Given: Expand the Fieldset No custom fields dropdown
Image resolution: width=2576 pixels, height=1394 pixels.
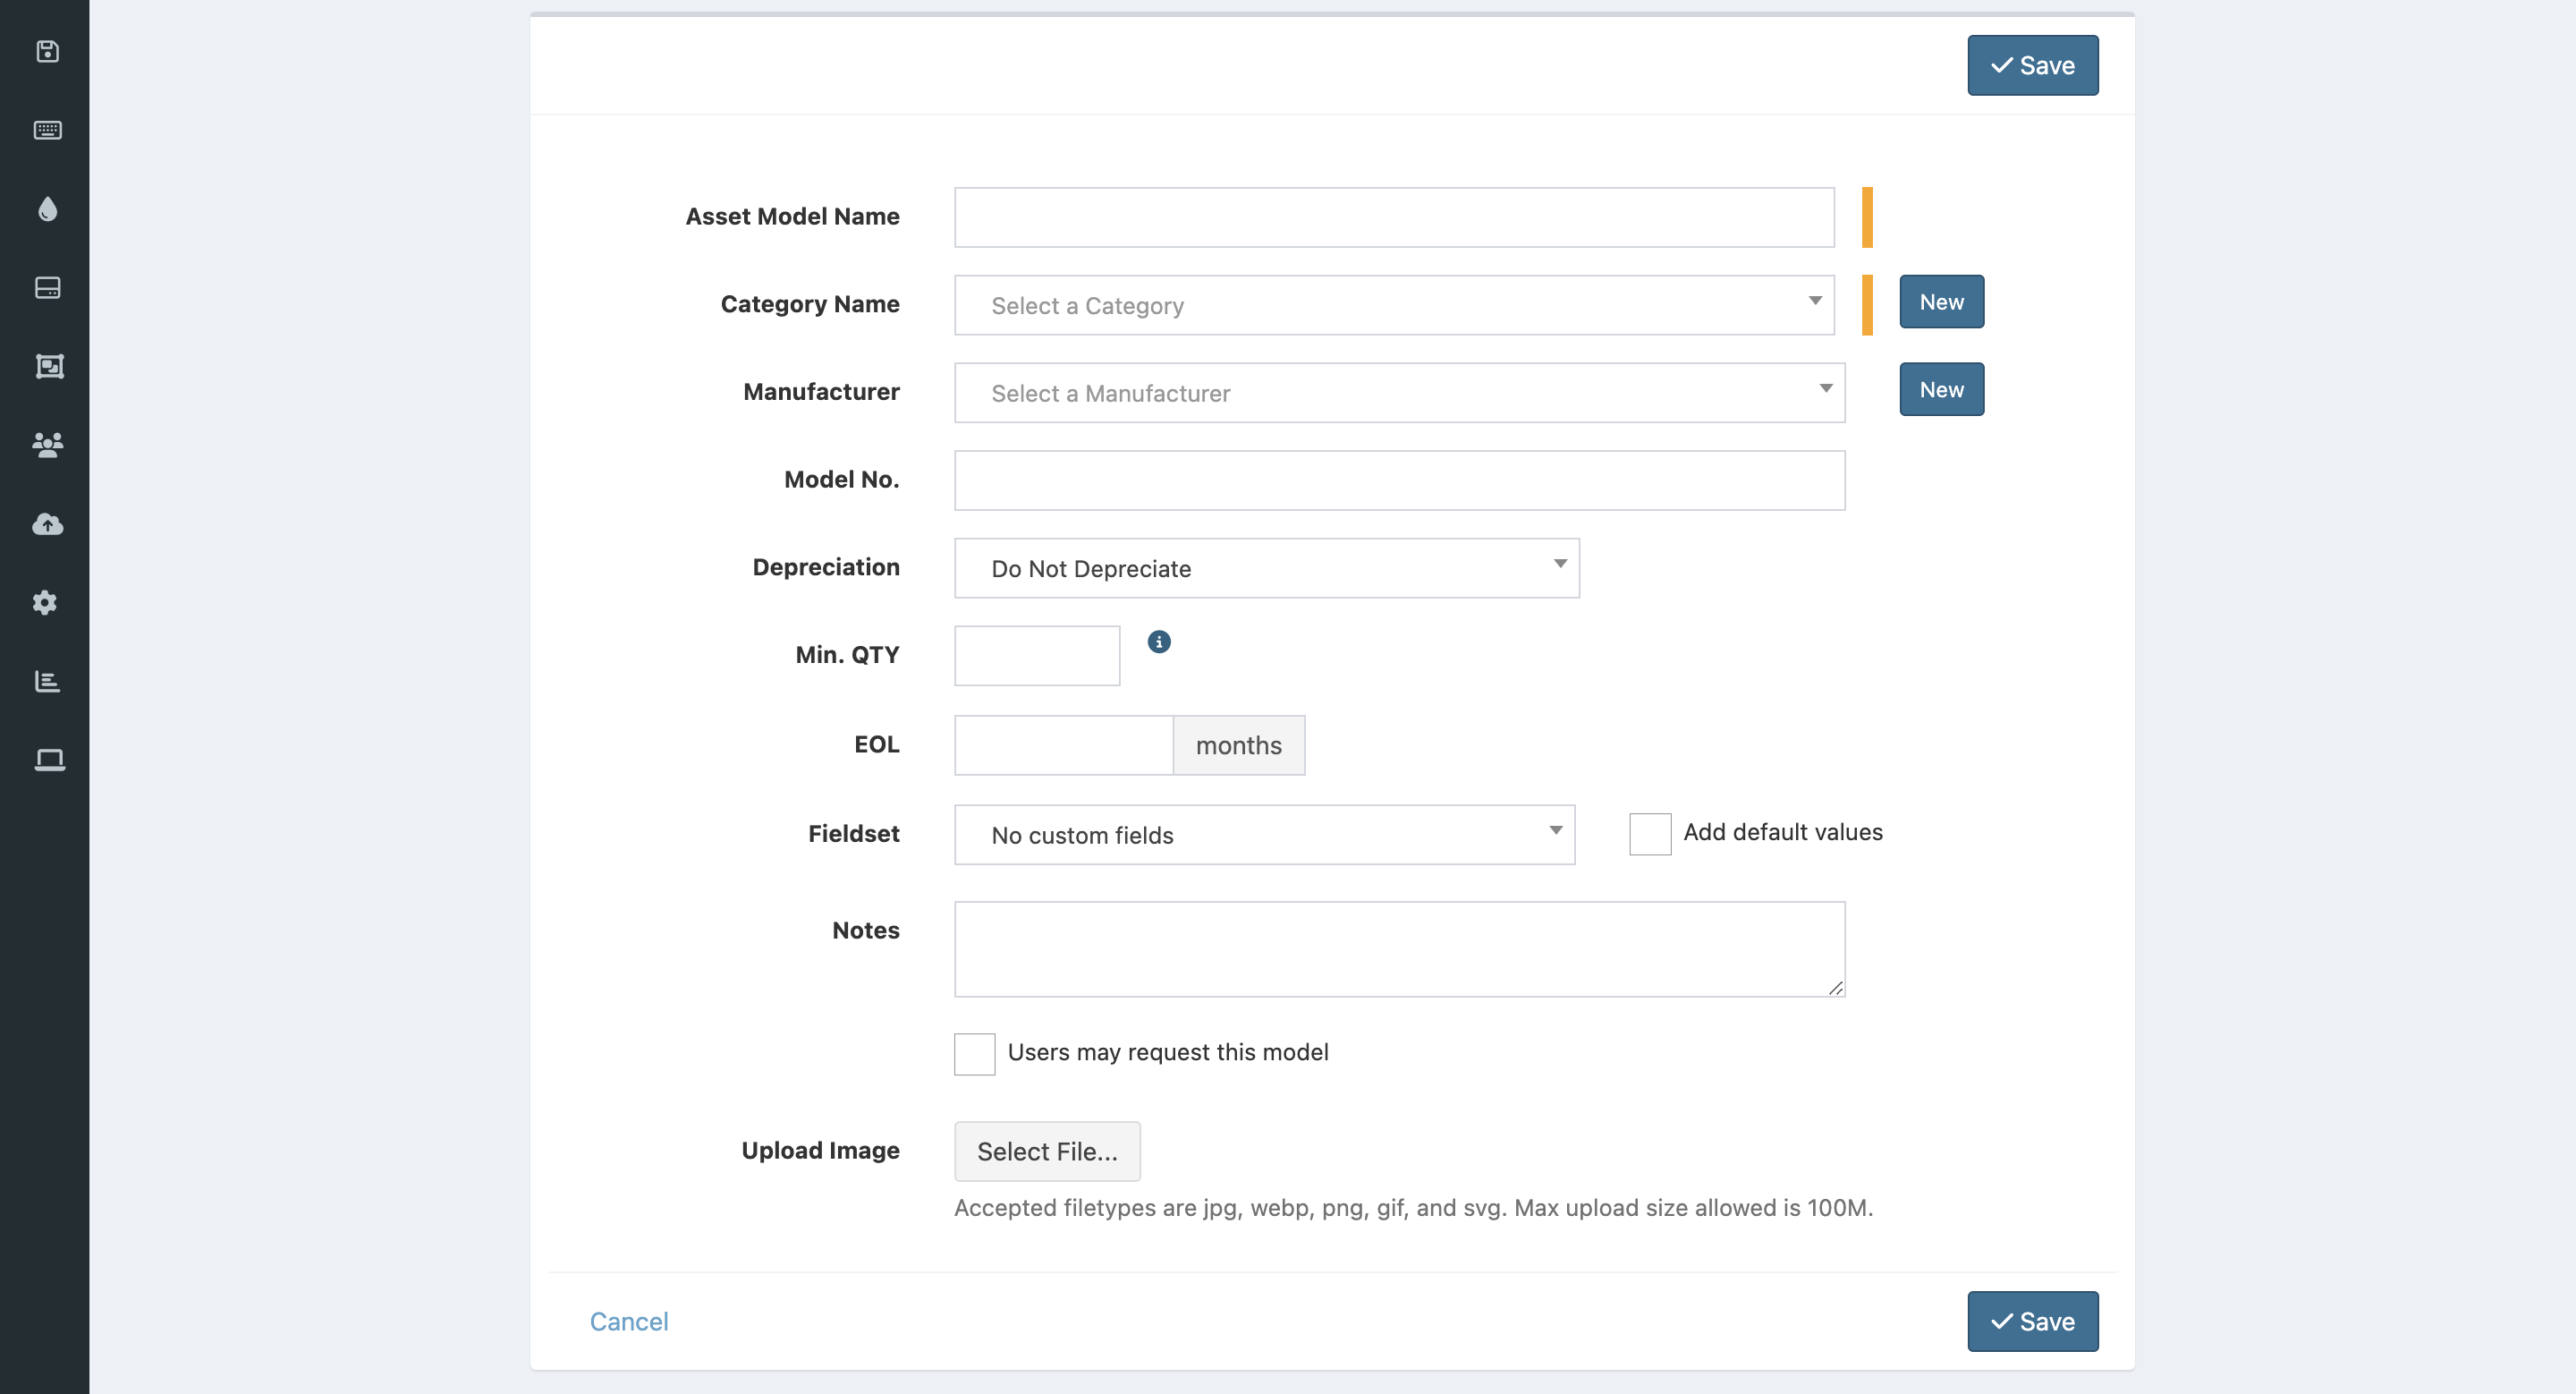Looking at the screenshot, I should (x=1263, y=835).
